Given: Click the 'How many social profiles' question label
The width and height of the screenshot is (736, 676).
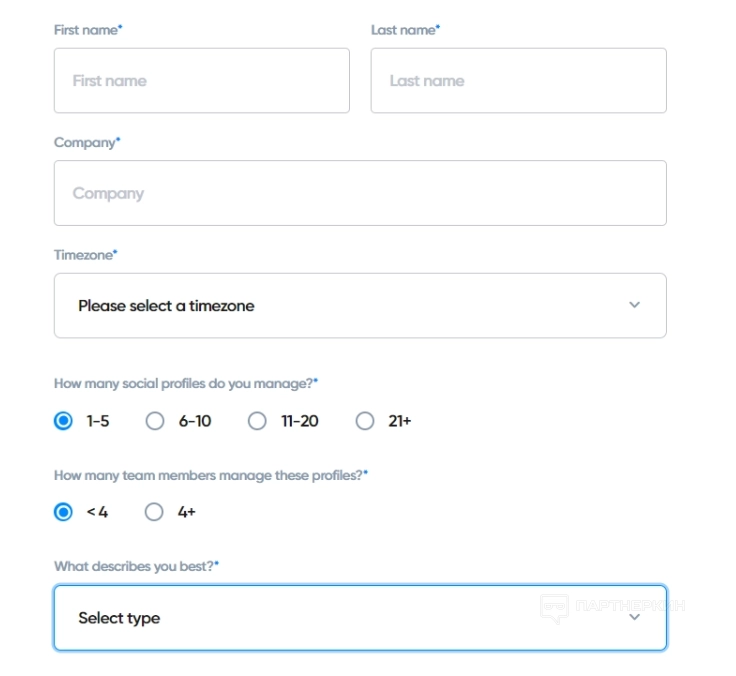Looking at the screenshot, I should coord(185,383).
